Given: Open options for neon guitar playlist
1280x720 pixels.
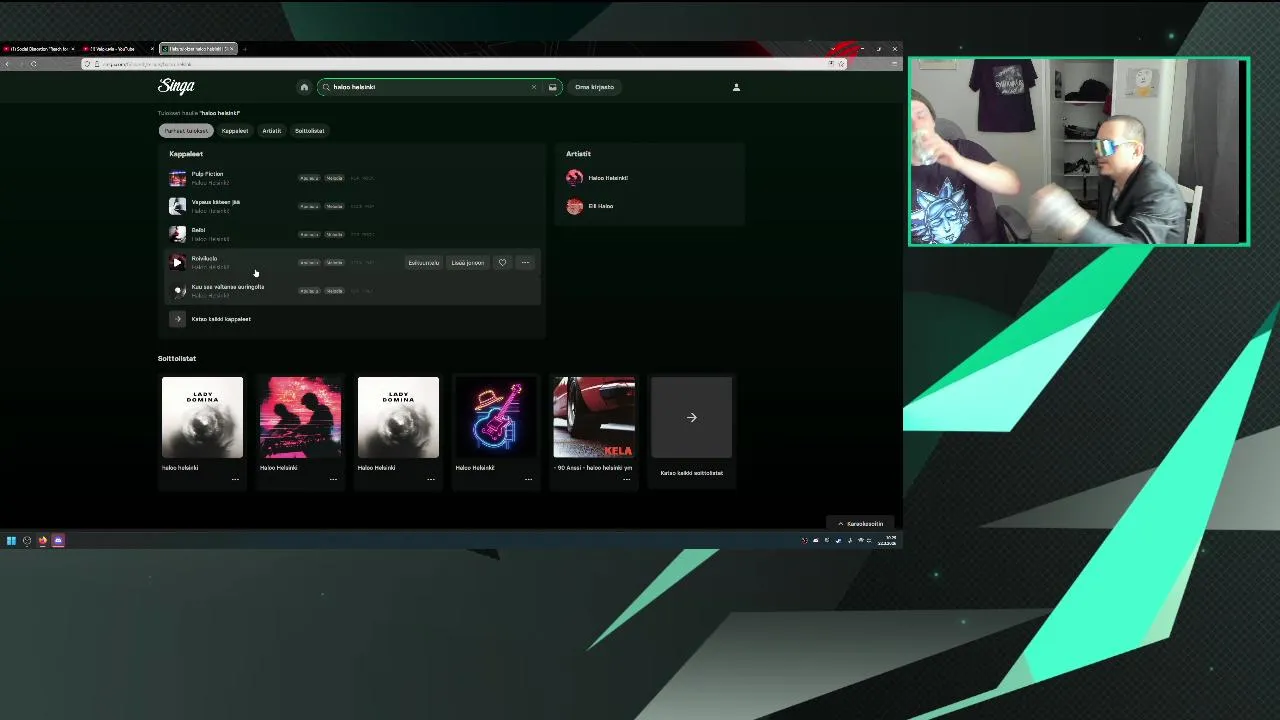Looking at the screenshot, I should point(528,479).
